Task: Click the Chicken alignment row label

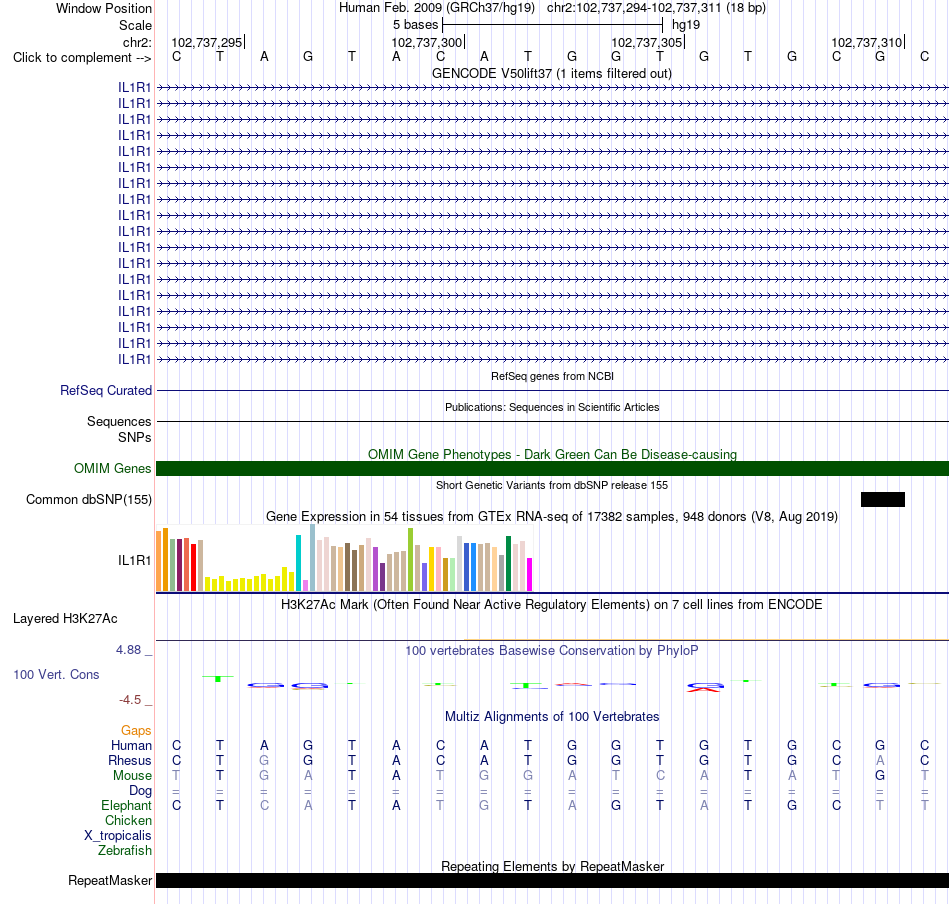Action: point(128,820)
